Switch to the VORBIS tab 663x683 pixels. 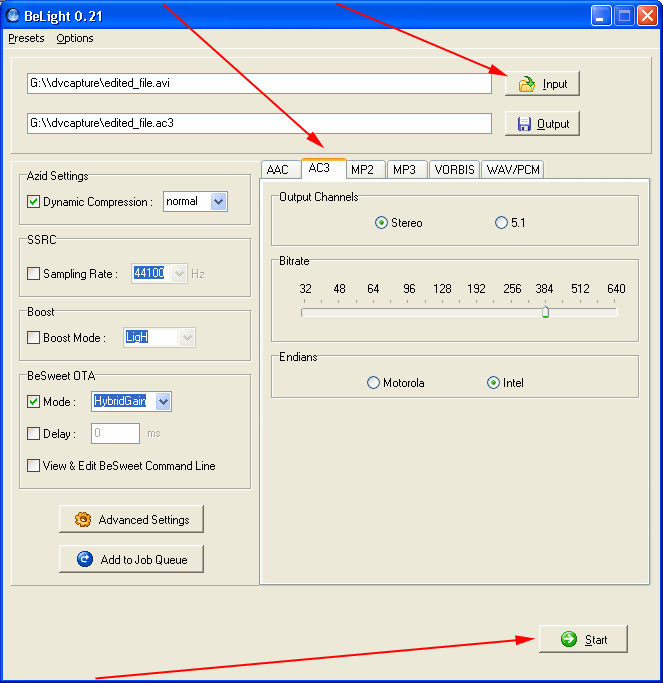click(x=454, y=170)
